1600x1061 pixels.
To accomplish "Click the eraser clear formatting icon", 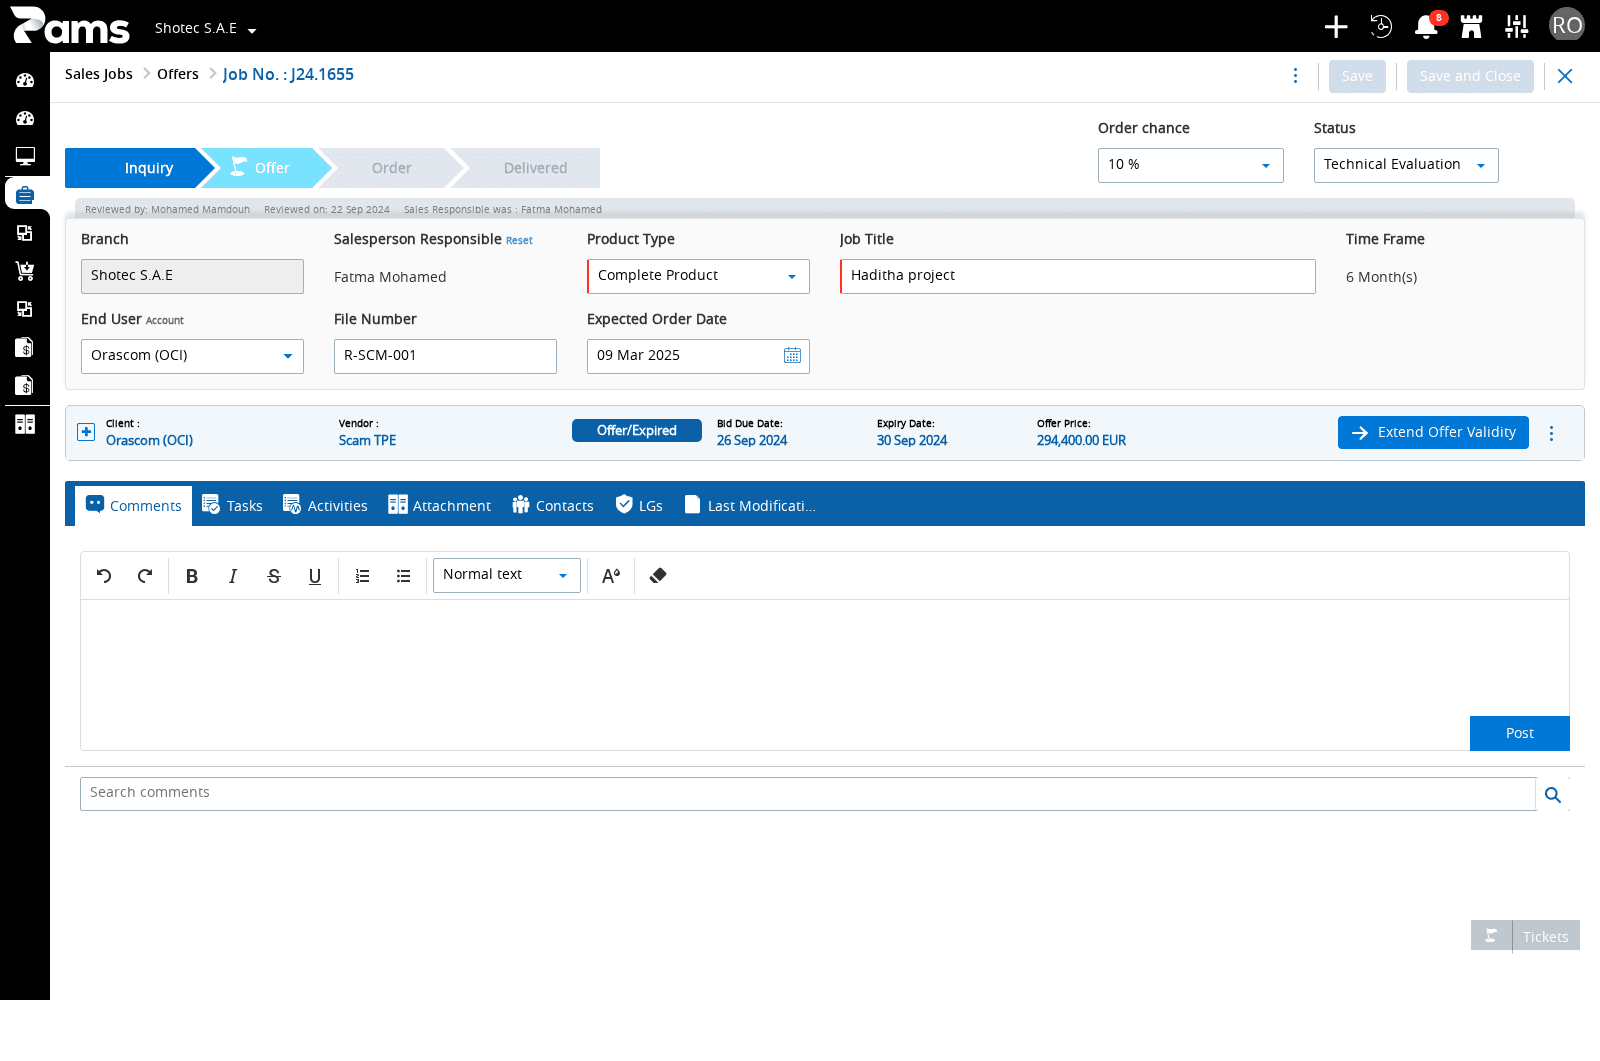I will pos(658,576).
